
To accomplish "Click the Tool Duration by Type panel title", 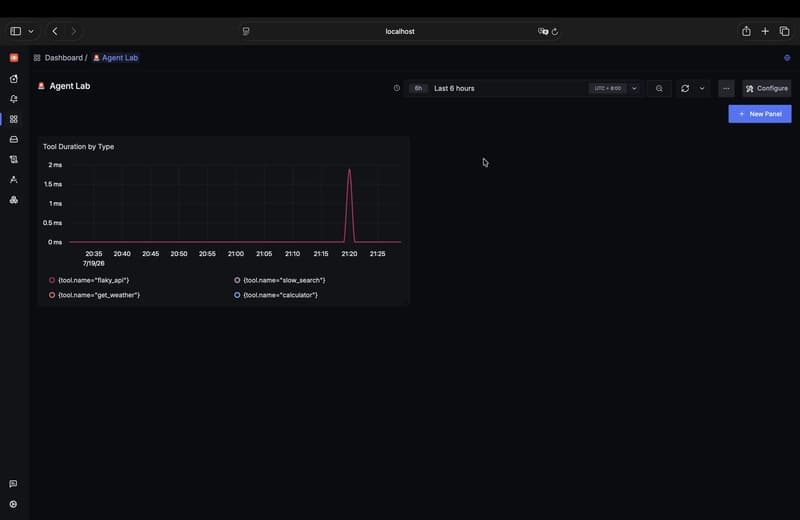I will coord(79,146).
